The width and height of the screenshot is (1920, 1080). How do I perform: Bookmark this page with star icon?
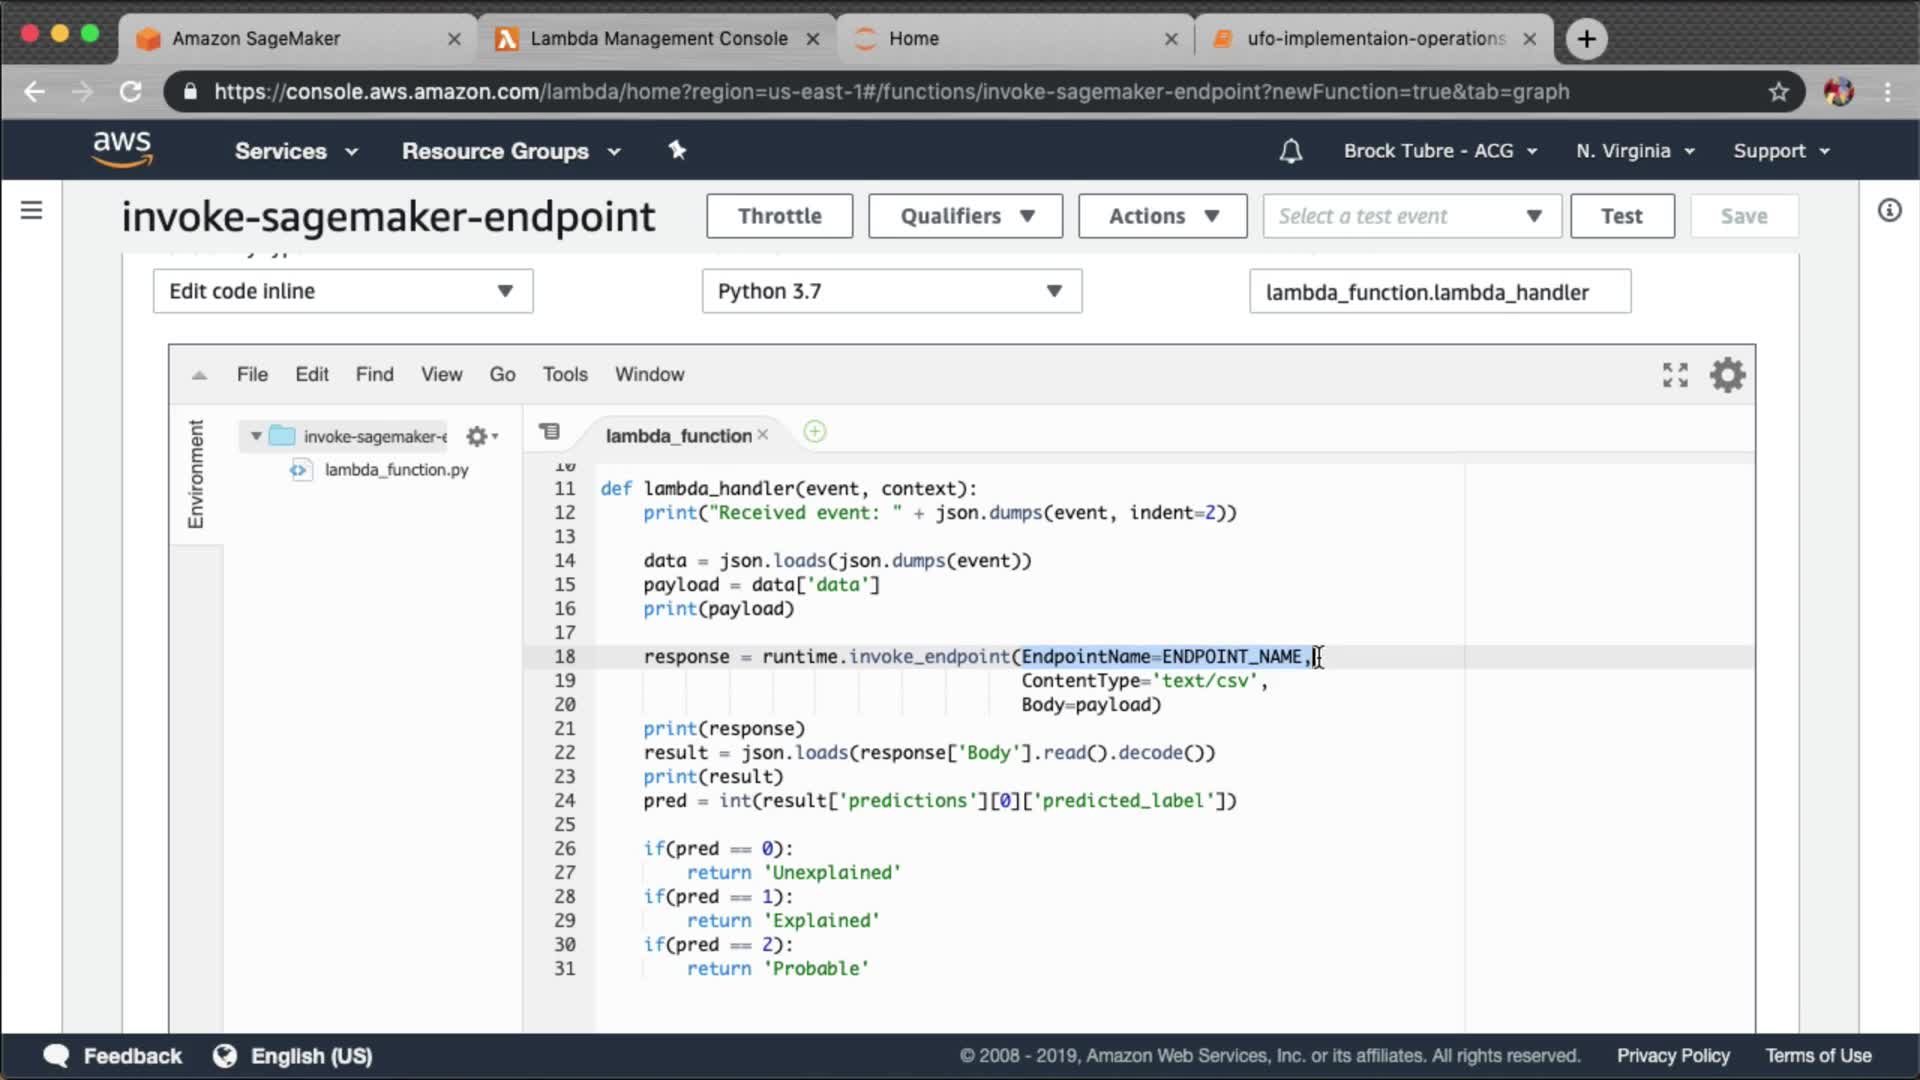[1778, 92]
